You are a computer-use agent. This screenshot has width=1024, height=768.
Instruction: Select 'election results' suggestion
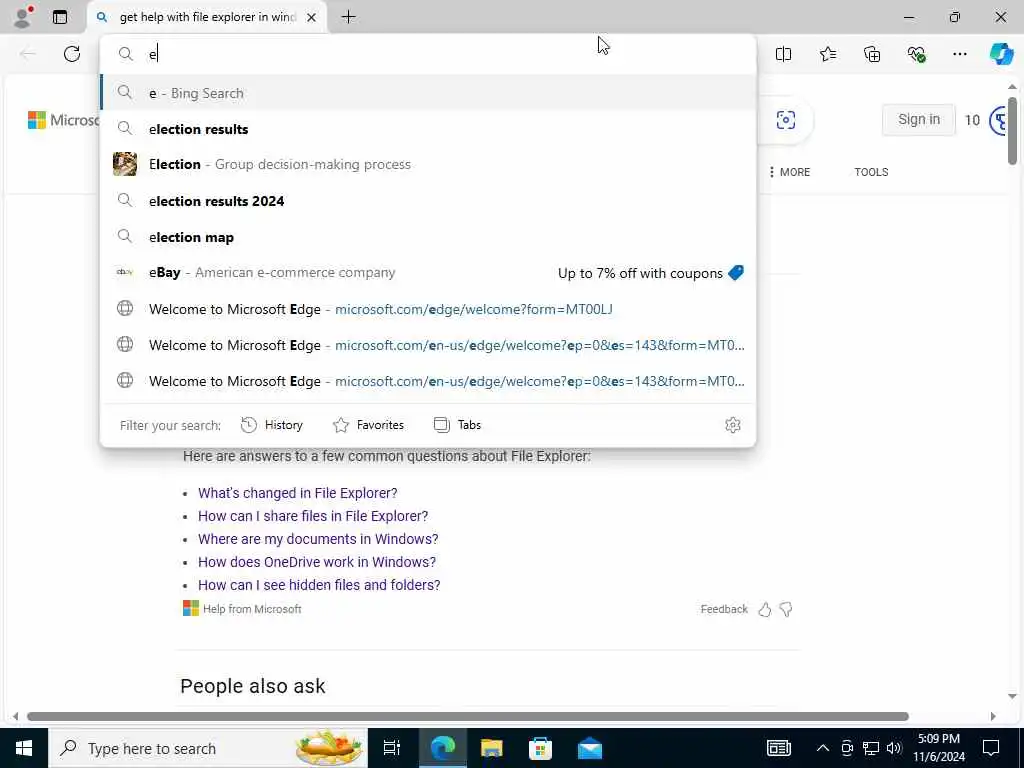click(x=428, y=129)
